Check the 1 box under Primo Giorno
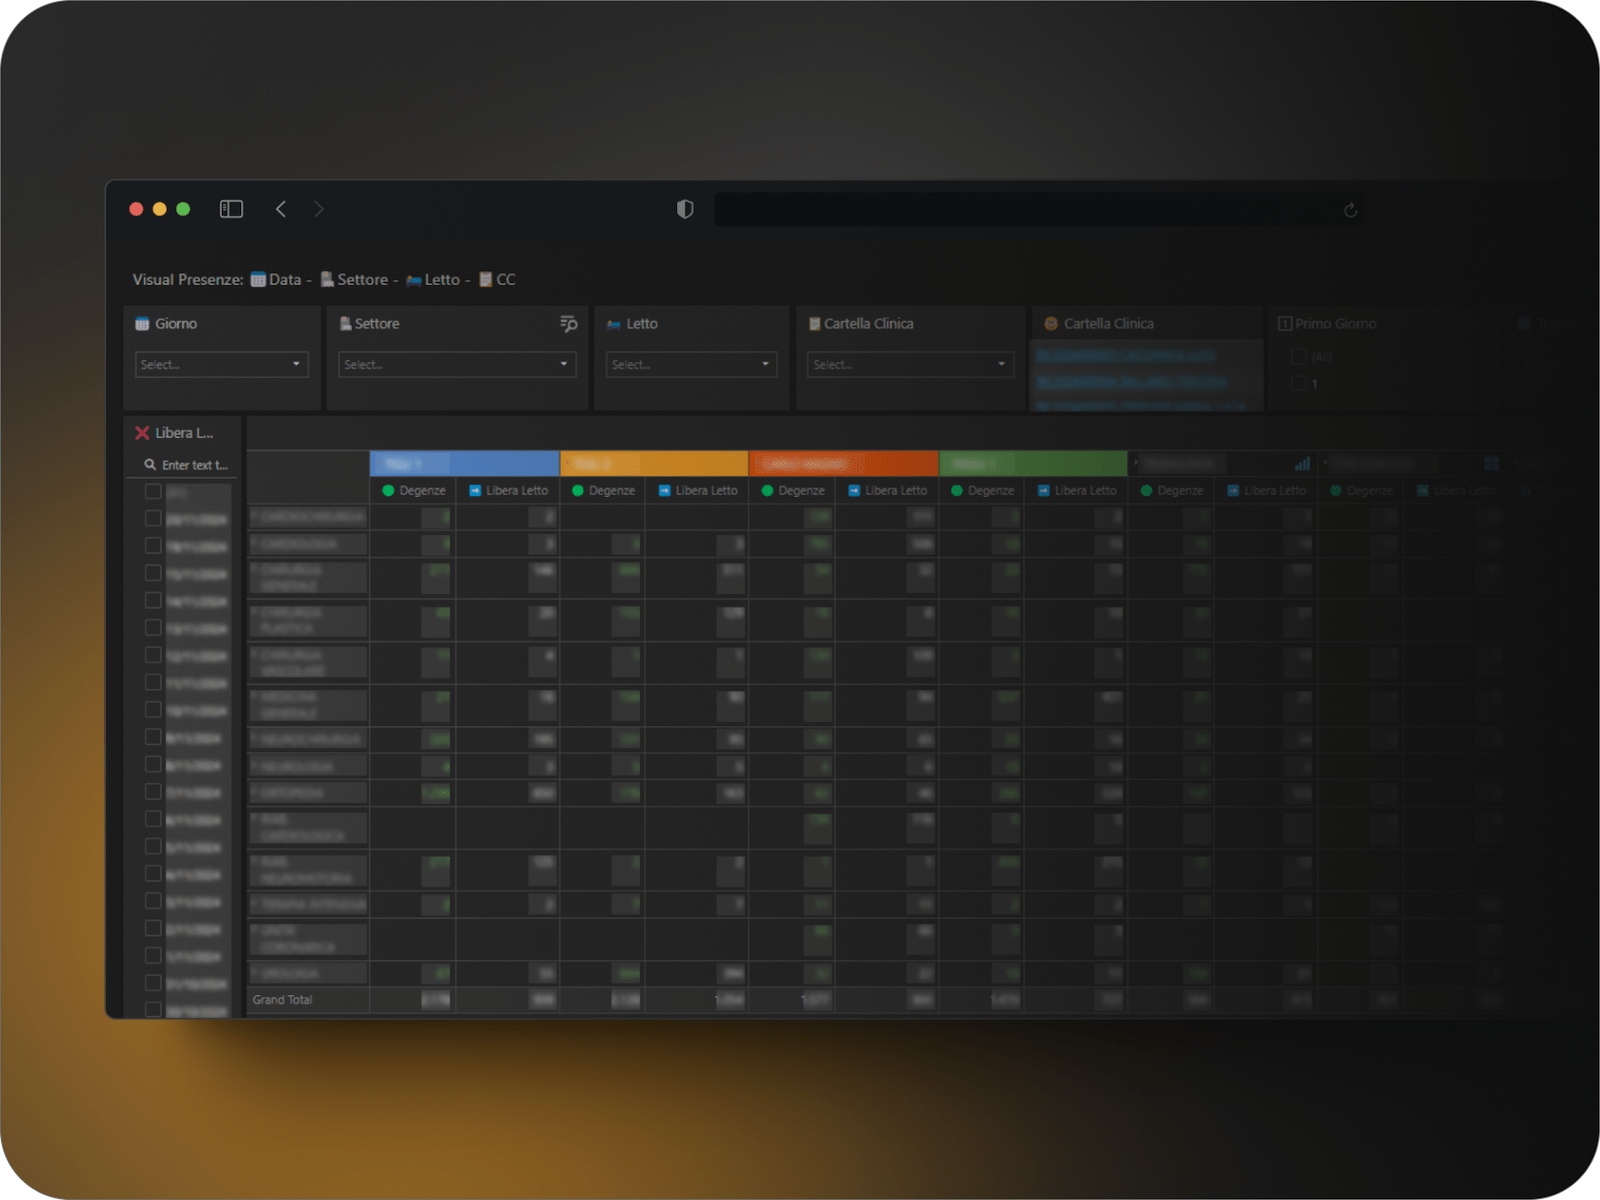 pos(1298,384)
